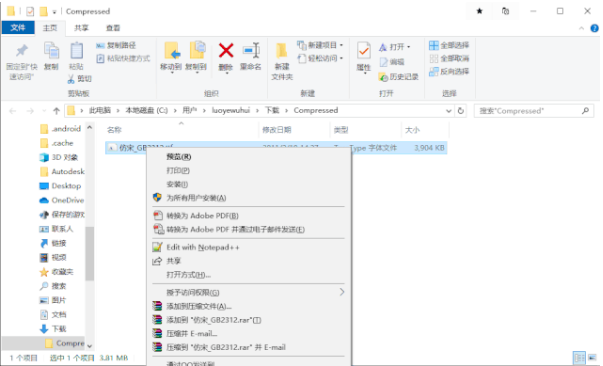Click the Properties (属性) icon
The width and height of the screenshot is (603, 366).
(363, 52)
